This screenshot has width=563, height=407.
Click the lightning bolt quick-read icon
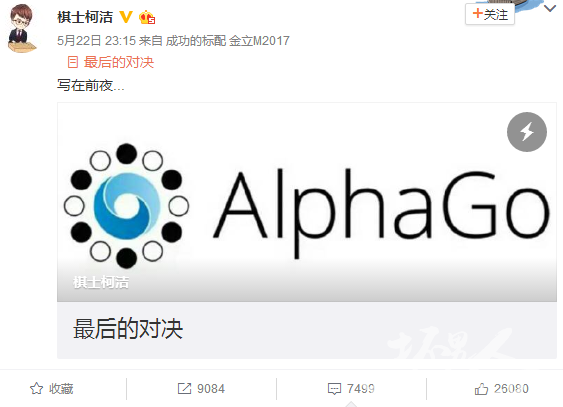(527, 132)
